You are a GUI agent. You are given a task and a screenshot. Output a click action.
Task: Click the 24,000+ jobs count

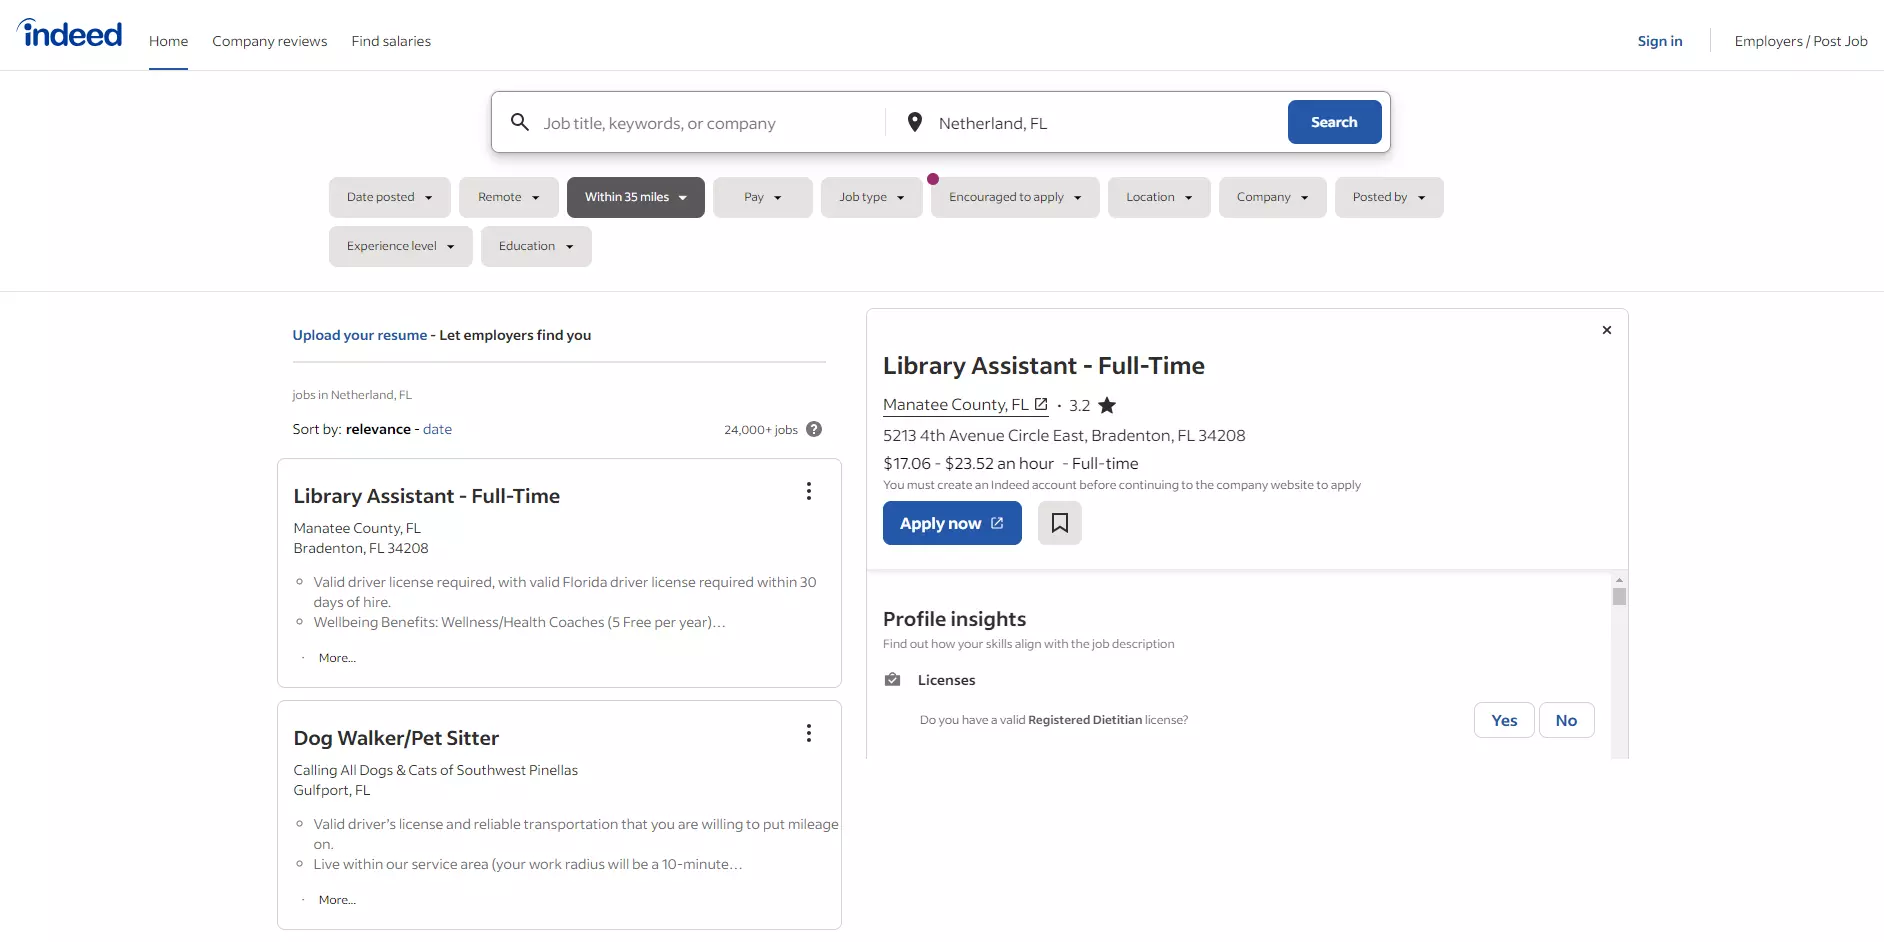coord(761,430)
